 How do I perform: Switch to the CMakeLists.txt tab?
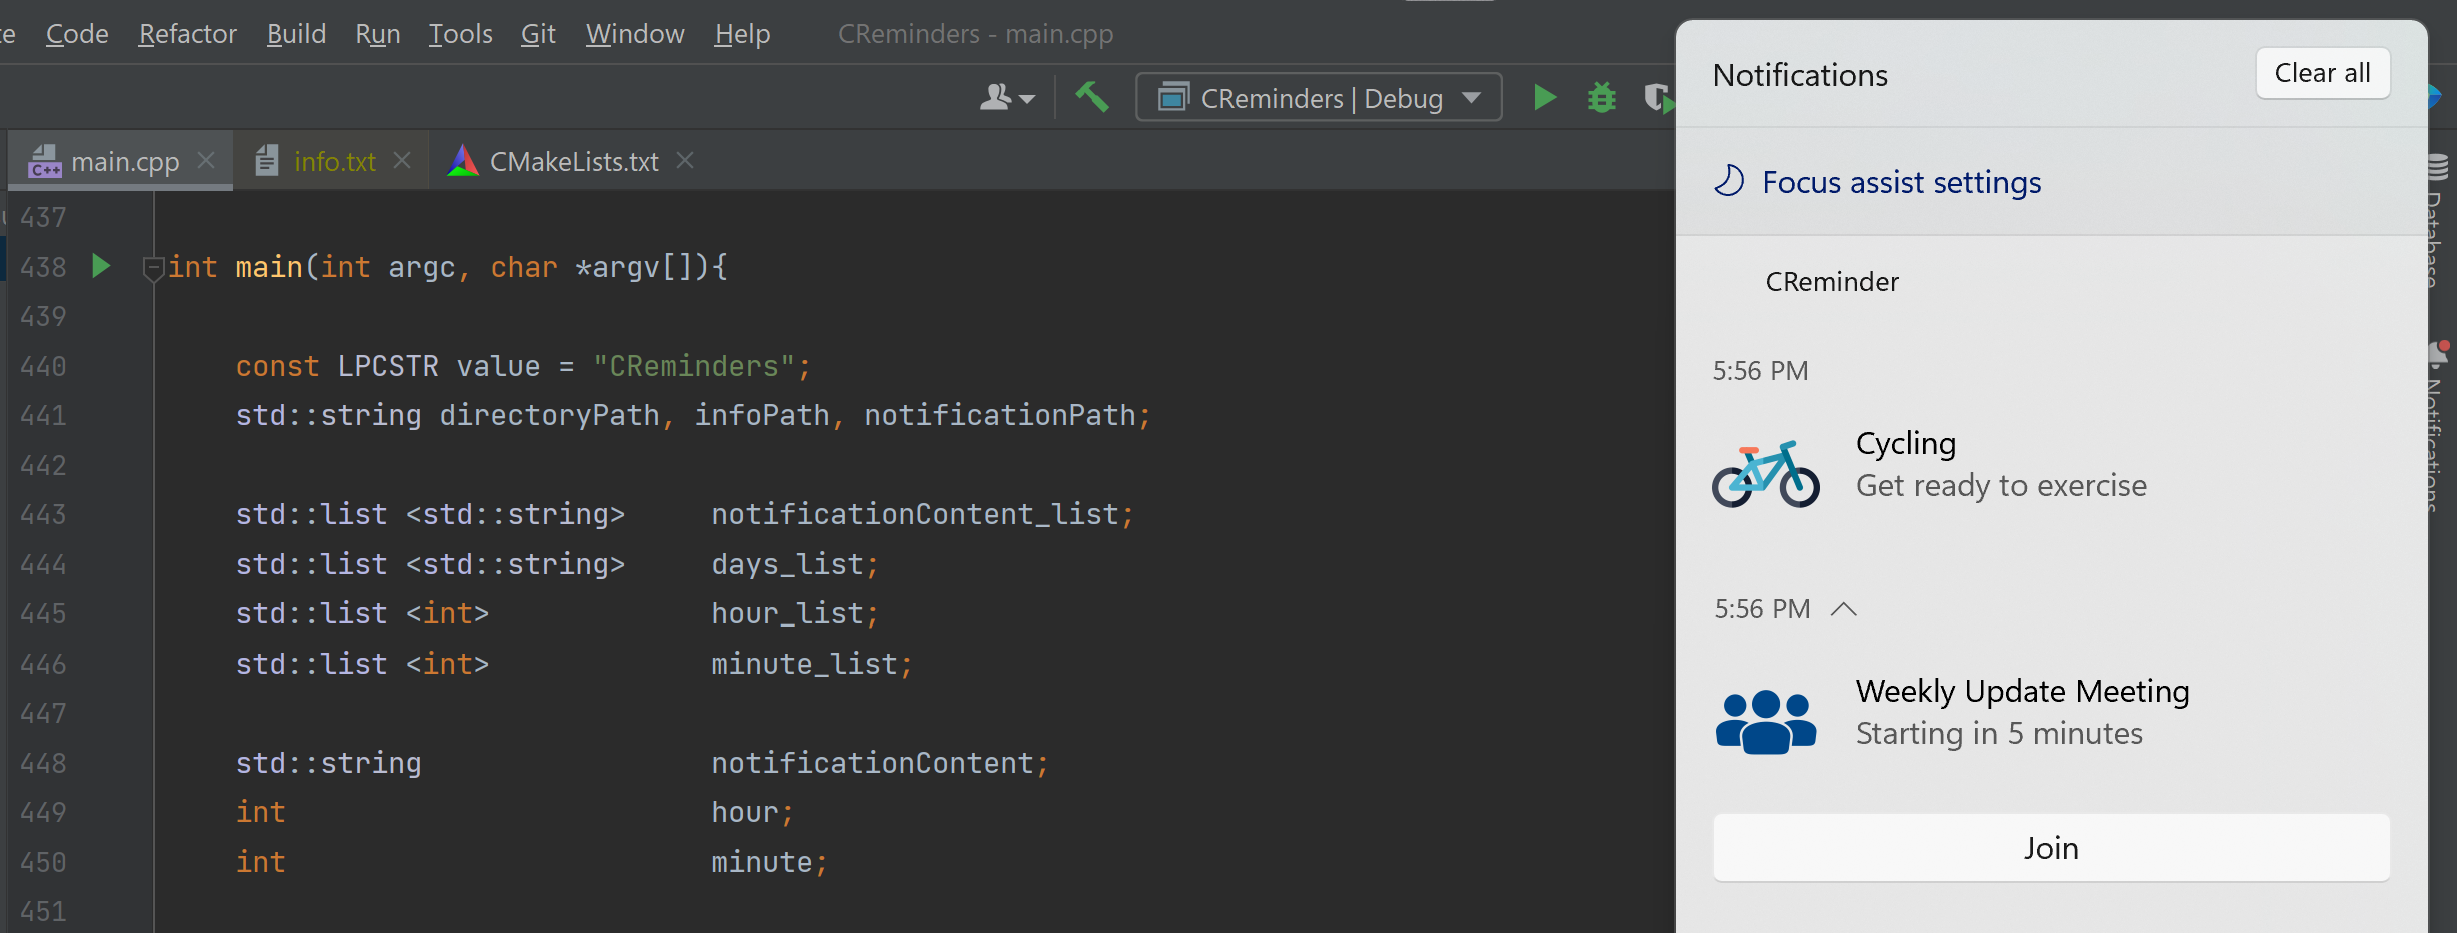point(572,161)
